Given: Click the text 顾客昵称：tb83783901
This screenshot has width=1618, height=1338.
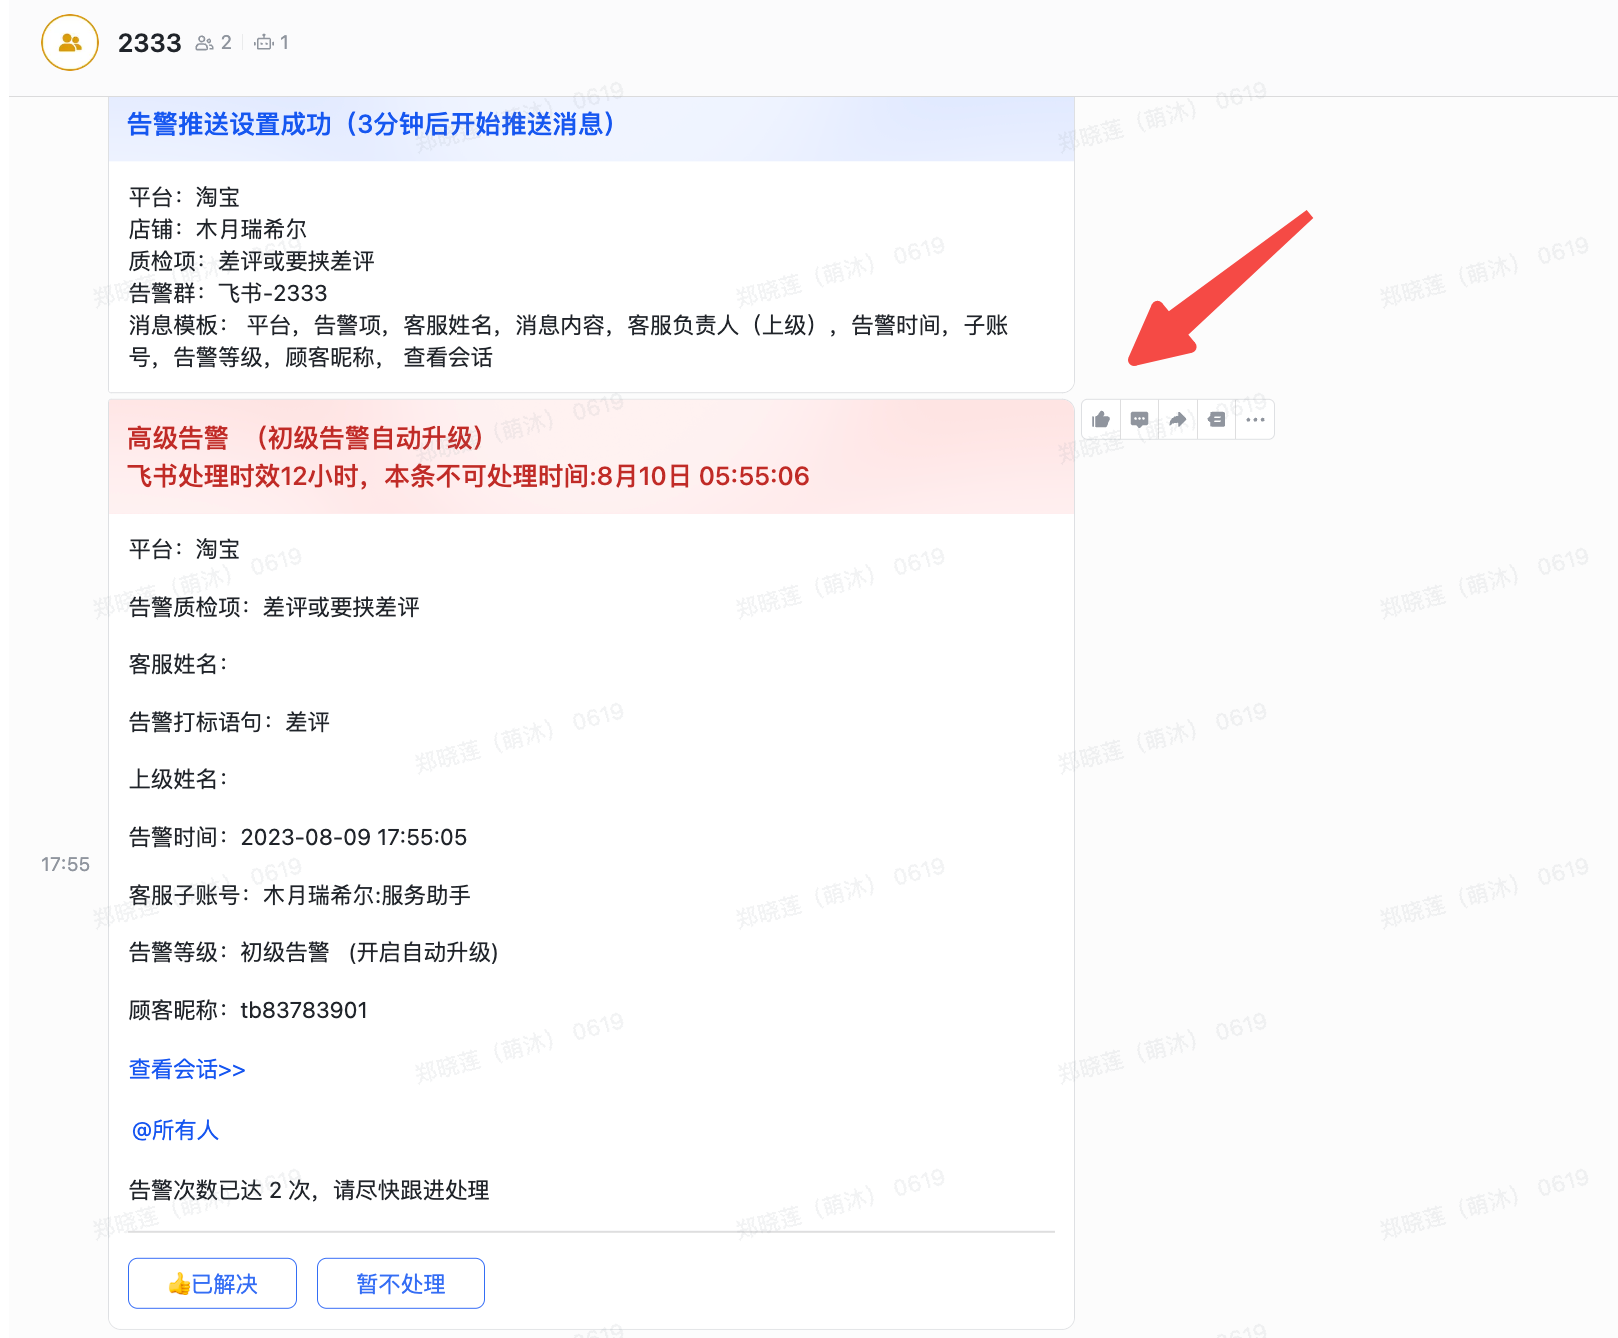Looking at the screenshot, I should point(249,1010).
